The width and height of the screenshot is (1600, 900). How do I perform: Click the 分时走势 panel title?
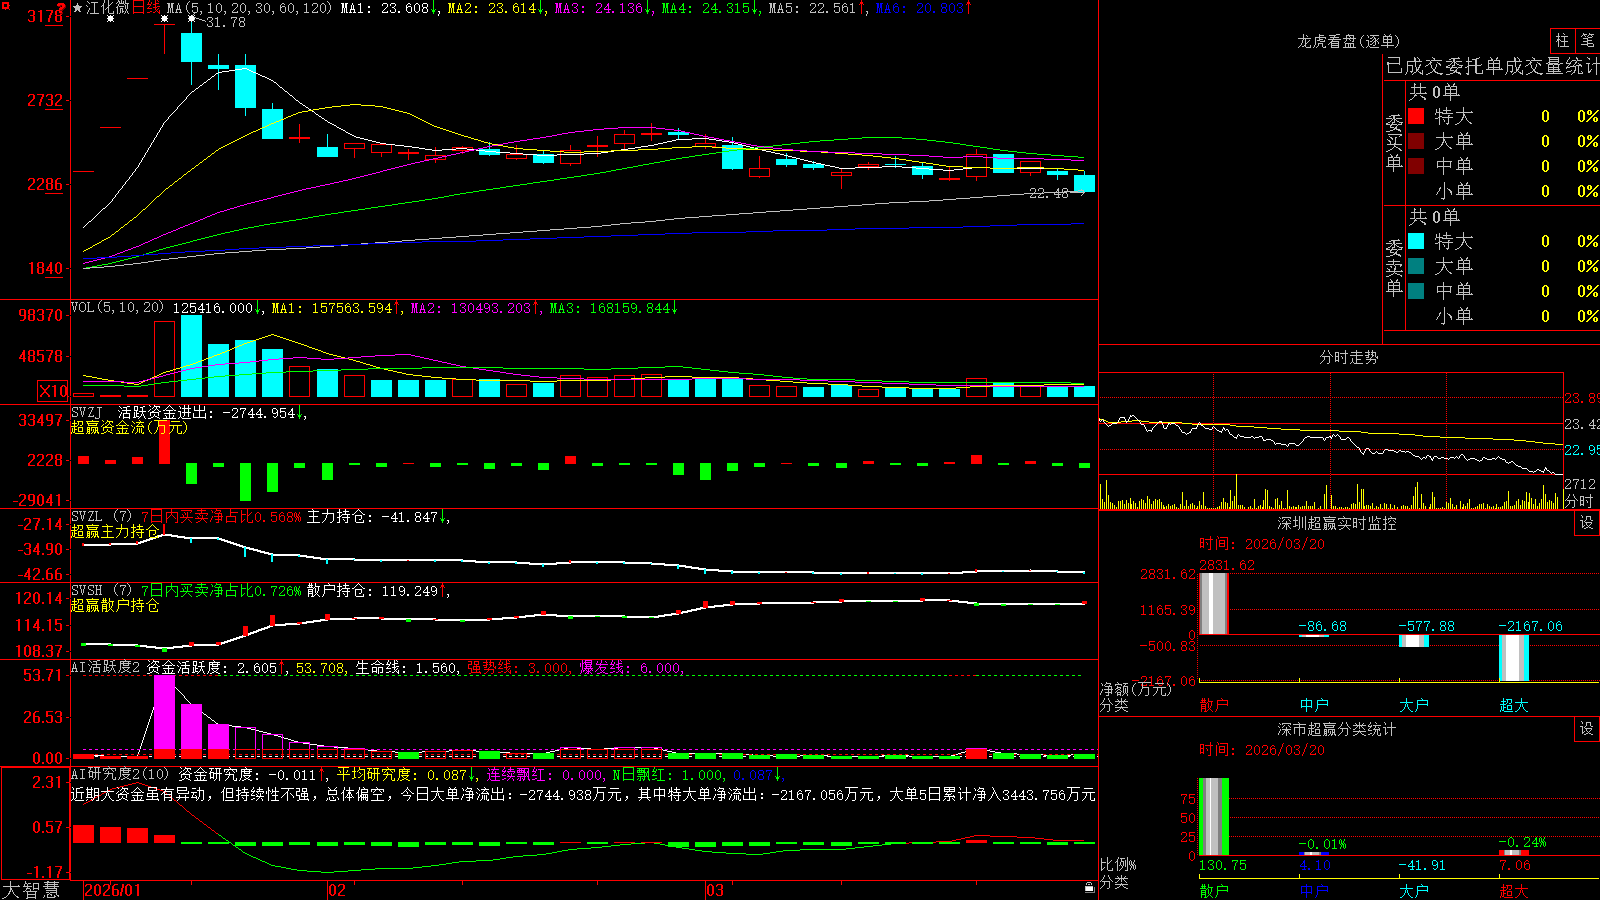tap(1348, 357)
